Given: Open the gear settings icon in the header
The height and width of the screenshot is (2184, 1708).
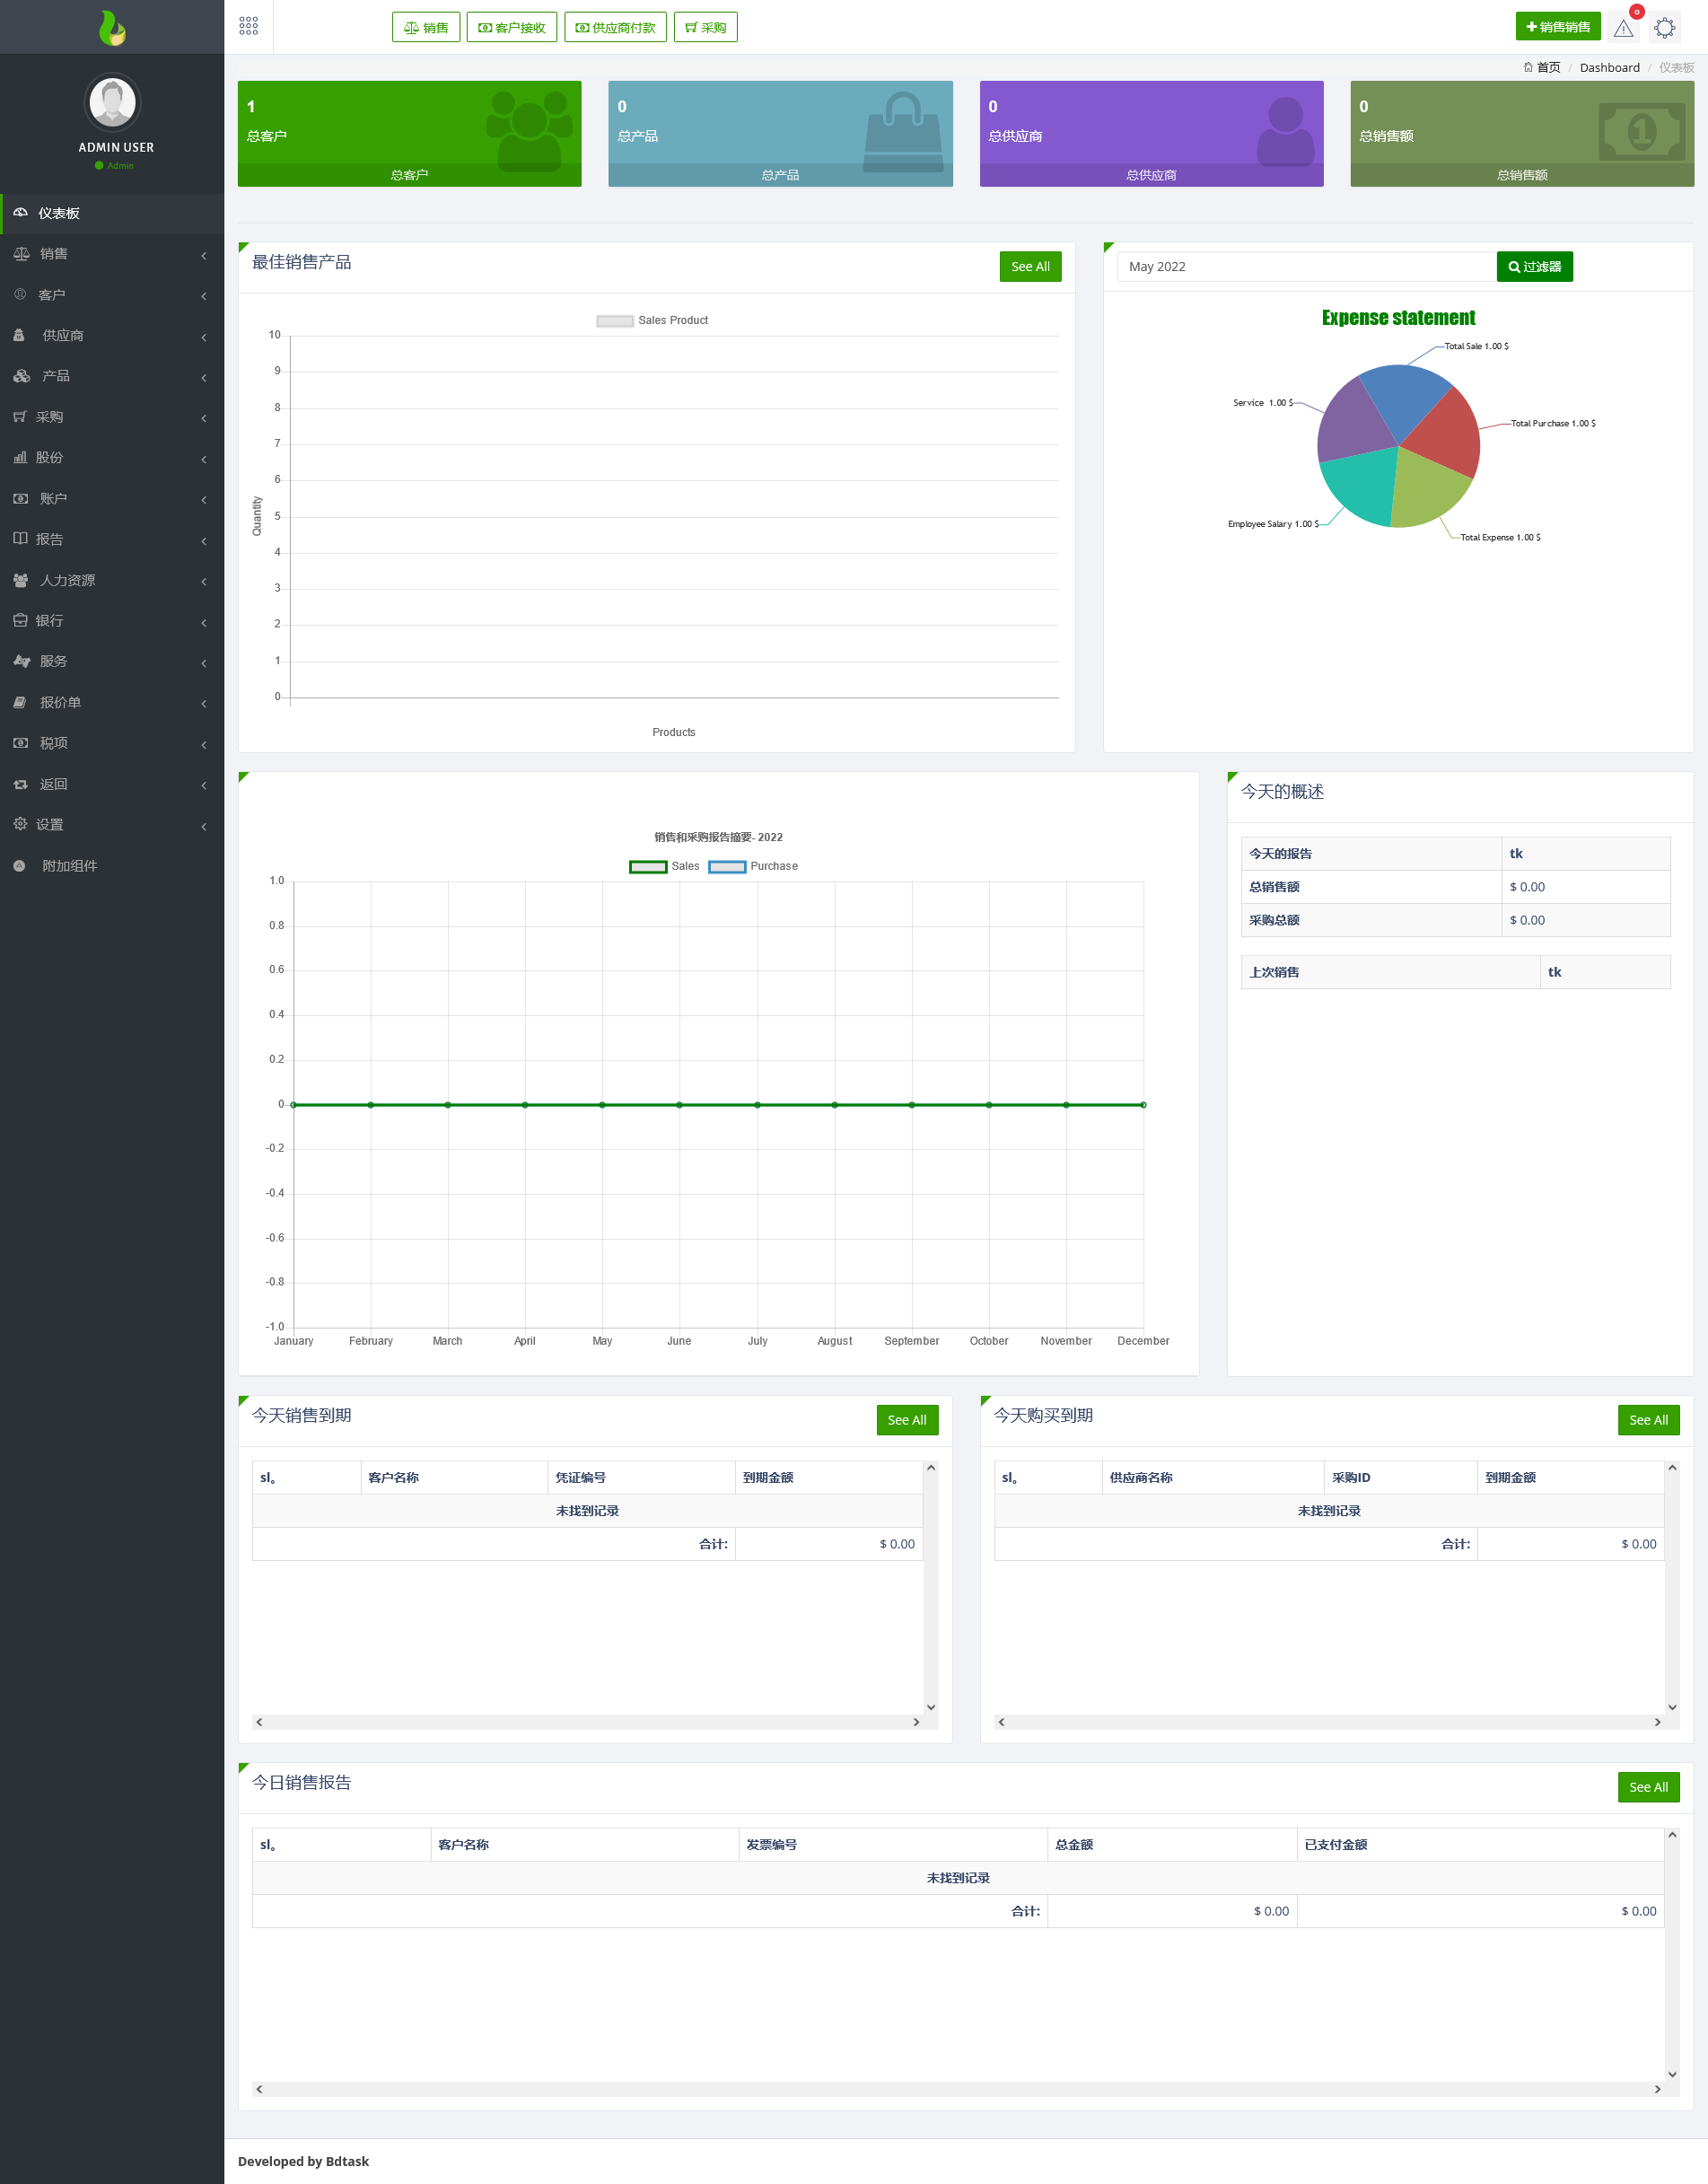Looking at the screenshot, I should point(1665,27).
